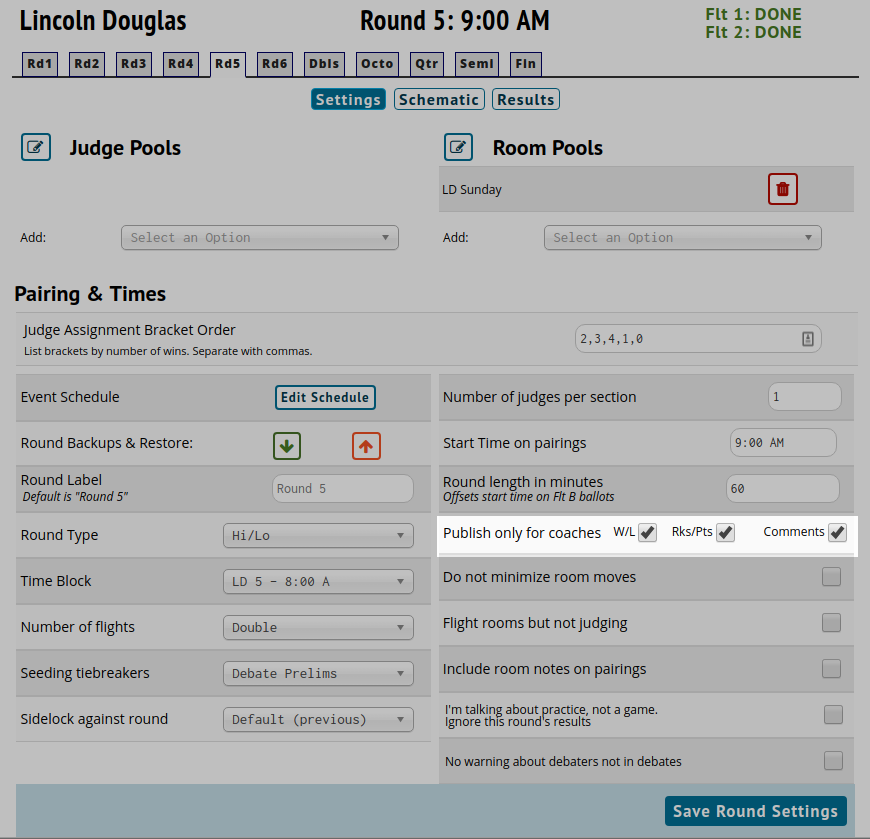Click the Judge Pools edit icon
The width and height of the screenshot is (870, 839).
36,147
